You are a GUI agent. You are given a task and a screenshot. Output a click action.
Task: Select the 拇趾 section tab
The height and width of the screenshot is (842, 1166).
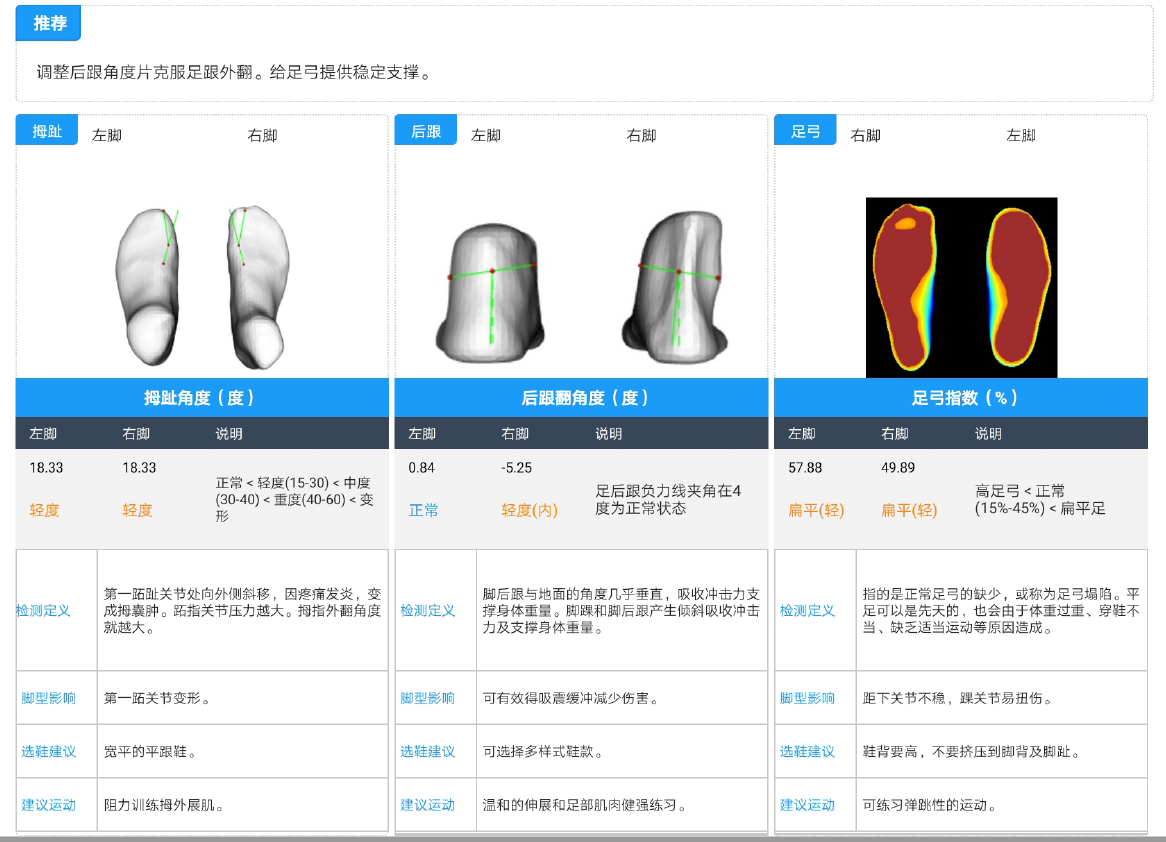47,131
